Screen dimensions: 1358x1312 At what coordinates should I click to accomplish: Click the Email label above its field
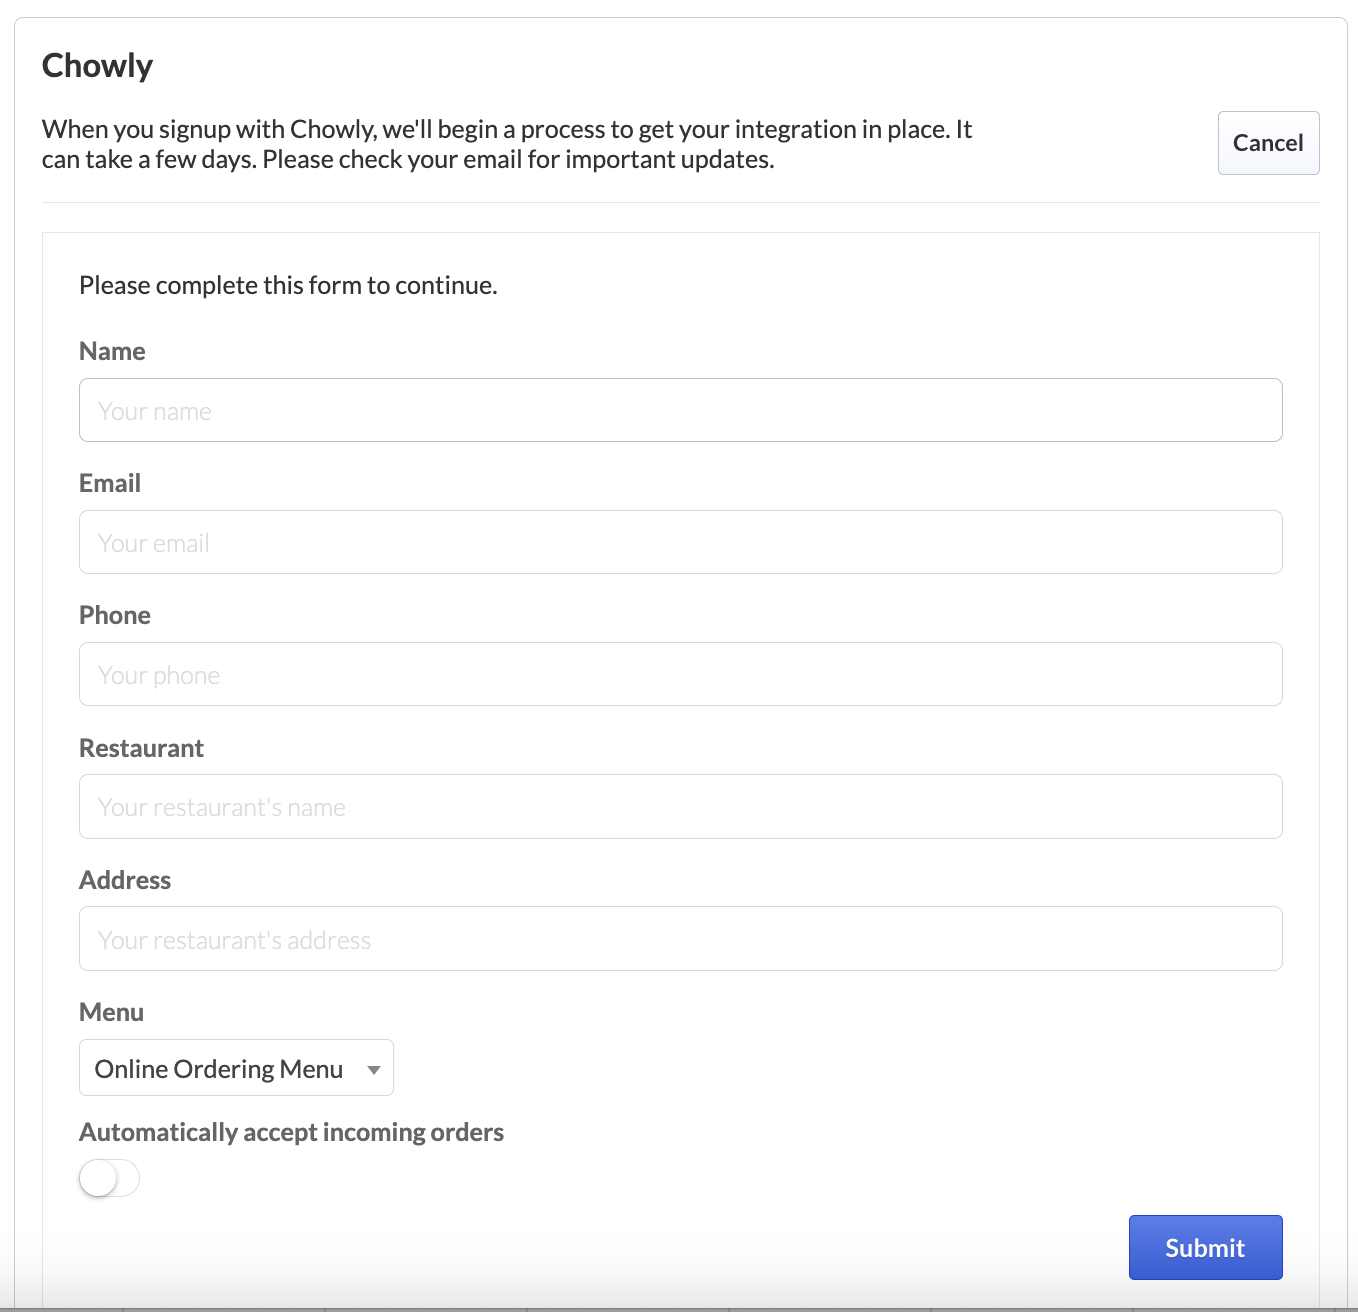(x=109, y=483)
